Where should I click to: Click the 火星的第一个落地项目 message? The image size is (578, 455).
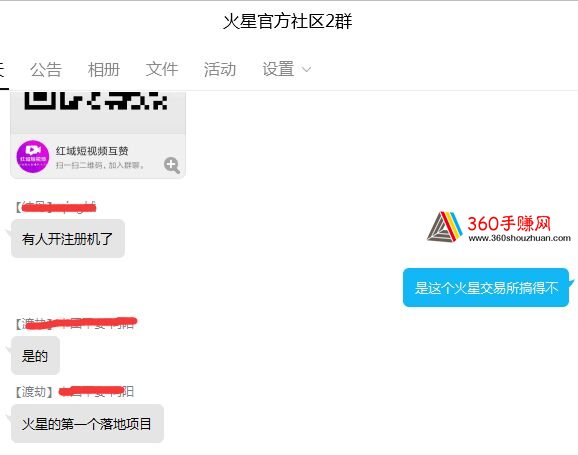[87, 424]
